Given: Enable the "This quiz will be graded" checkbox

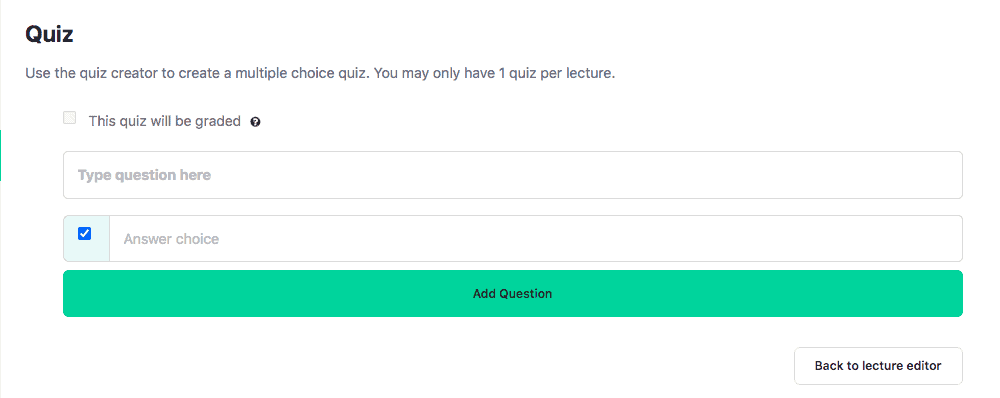Looking at the screenshot, I should (x=70, y=118).
